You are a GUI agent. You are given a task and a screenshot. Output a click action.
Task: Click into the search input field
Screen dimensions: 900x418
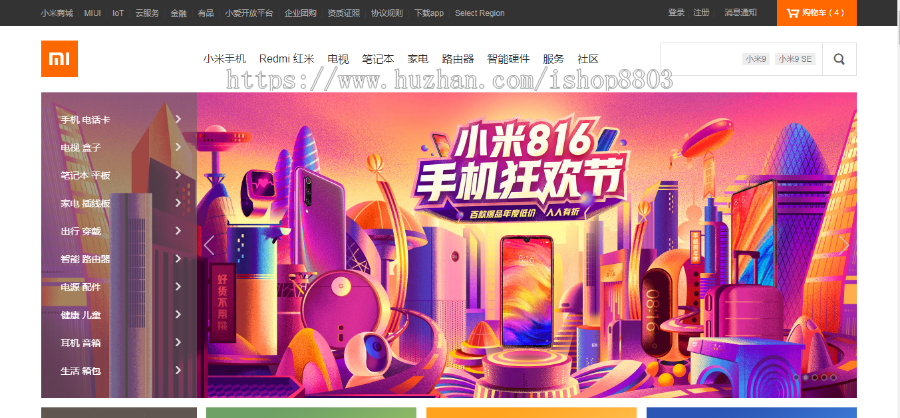point(741,59)
